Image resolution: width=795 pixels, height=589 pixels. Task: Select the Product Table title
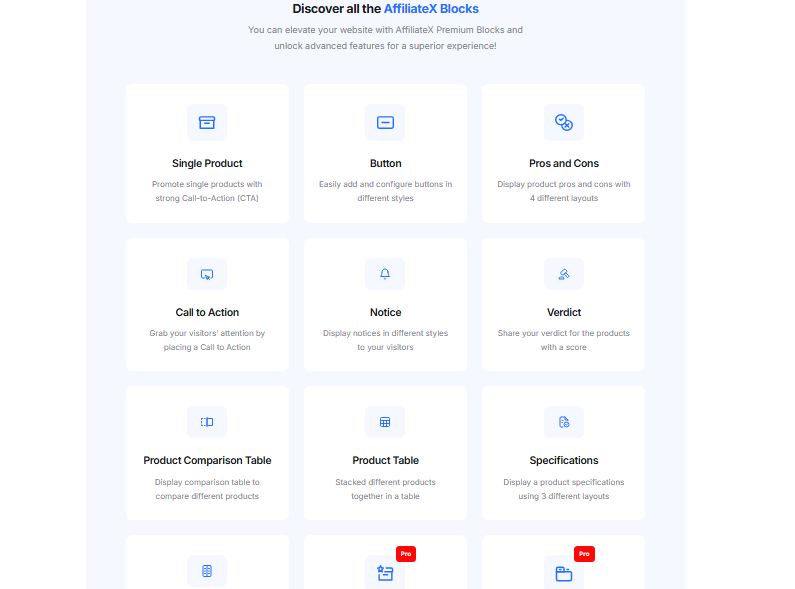pyautogui.click(x=385, y=460)
